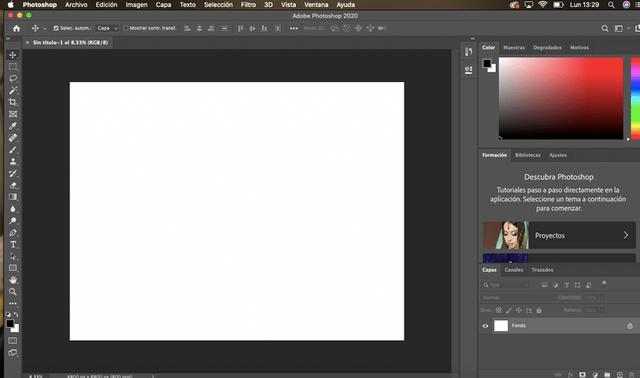Switch to the Muestras tab
640x378 pixels.
tap(514, 47)
